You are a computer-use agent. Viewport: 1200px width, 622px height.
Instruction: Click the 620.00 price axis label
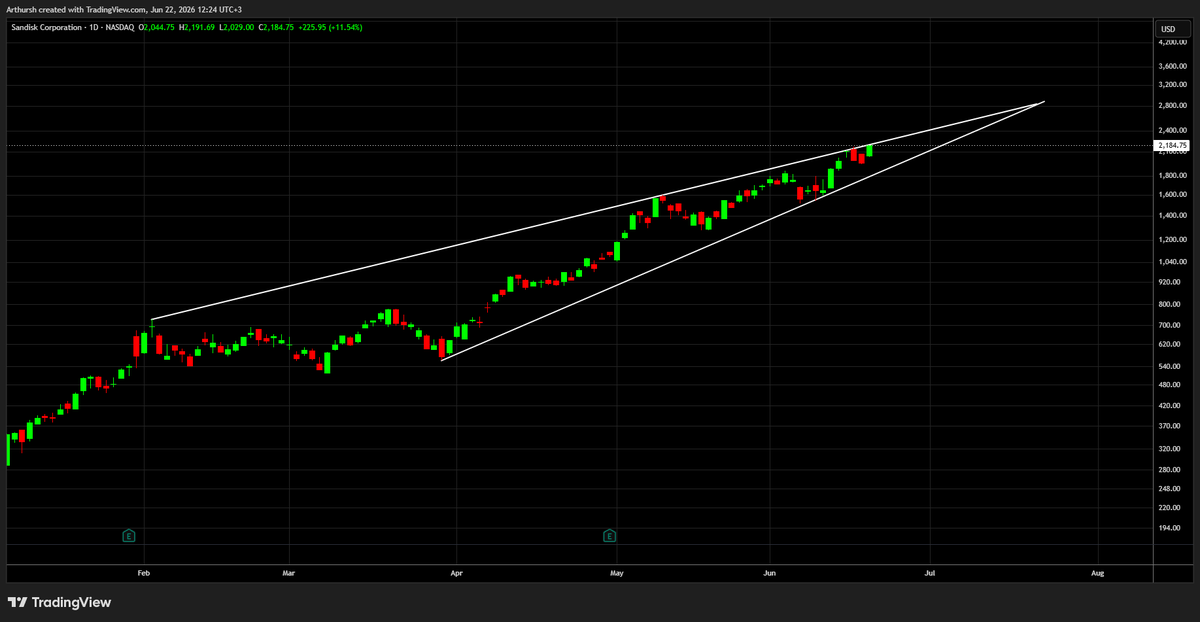(x=1170, y=344)
